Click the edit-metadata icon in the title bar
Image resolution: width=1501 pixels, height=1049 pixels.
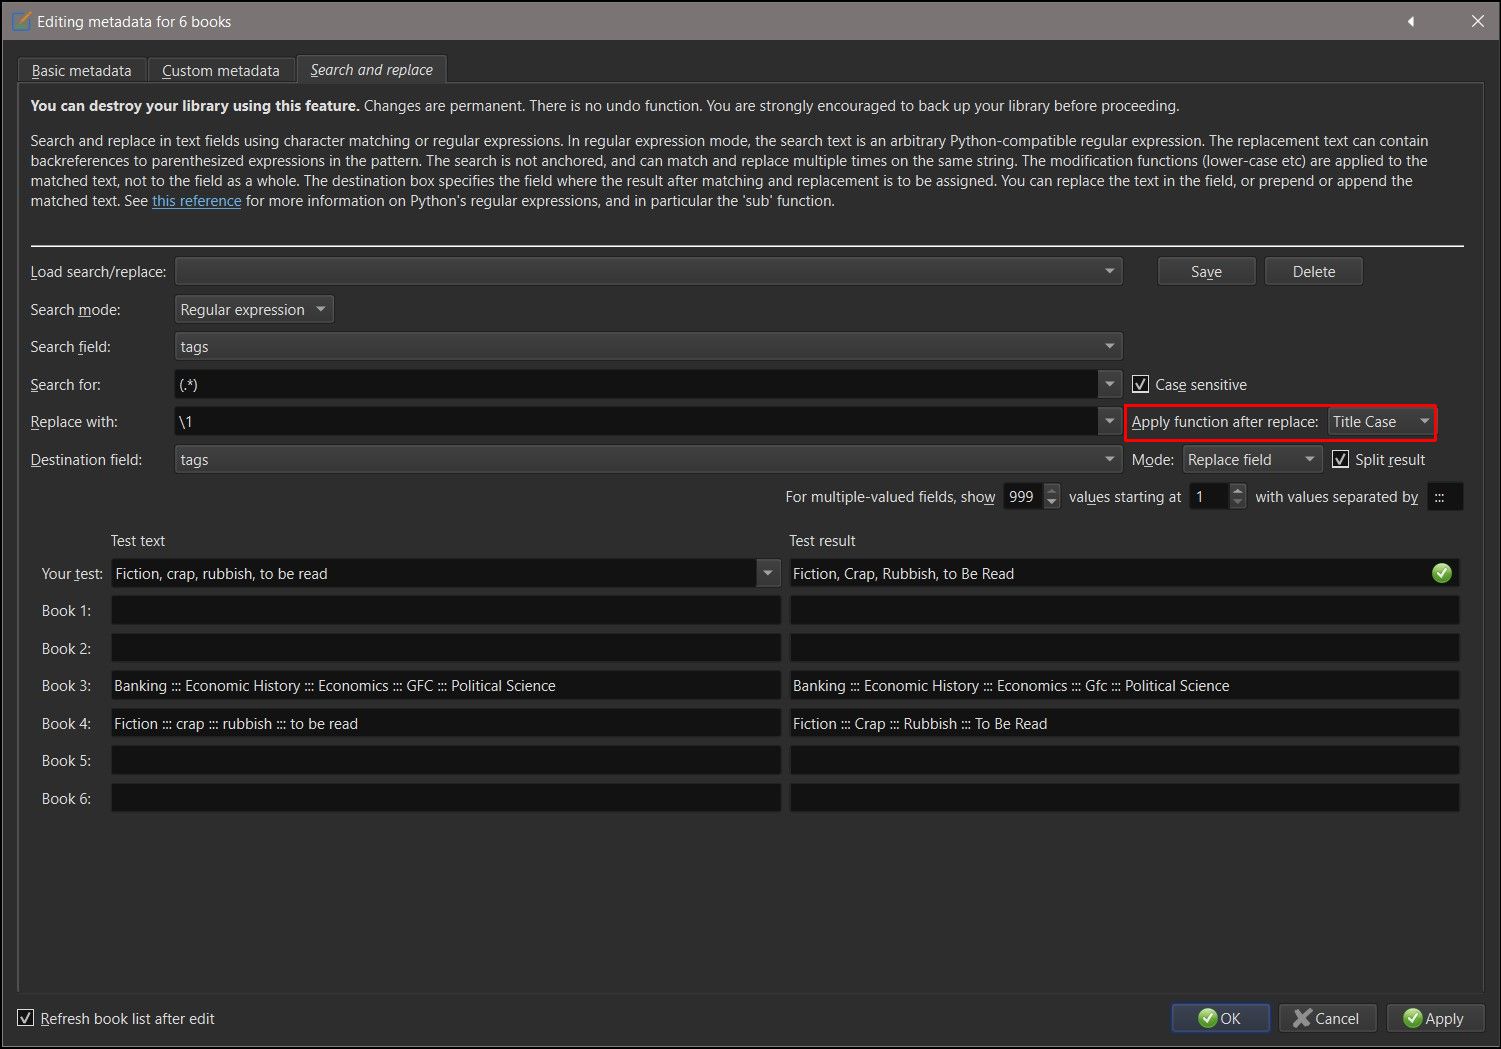coord(21,21)
